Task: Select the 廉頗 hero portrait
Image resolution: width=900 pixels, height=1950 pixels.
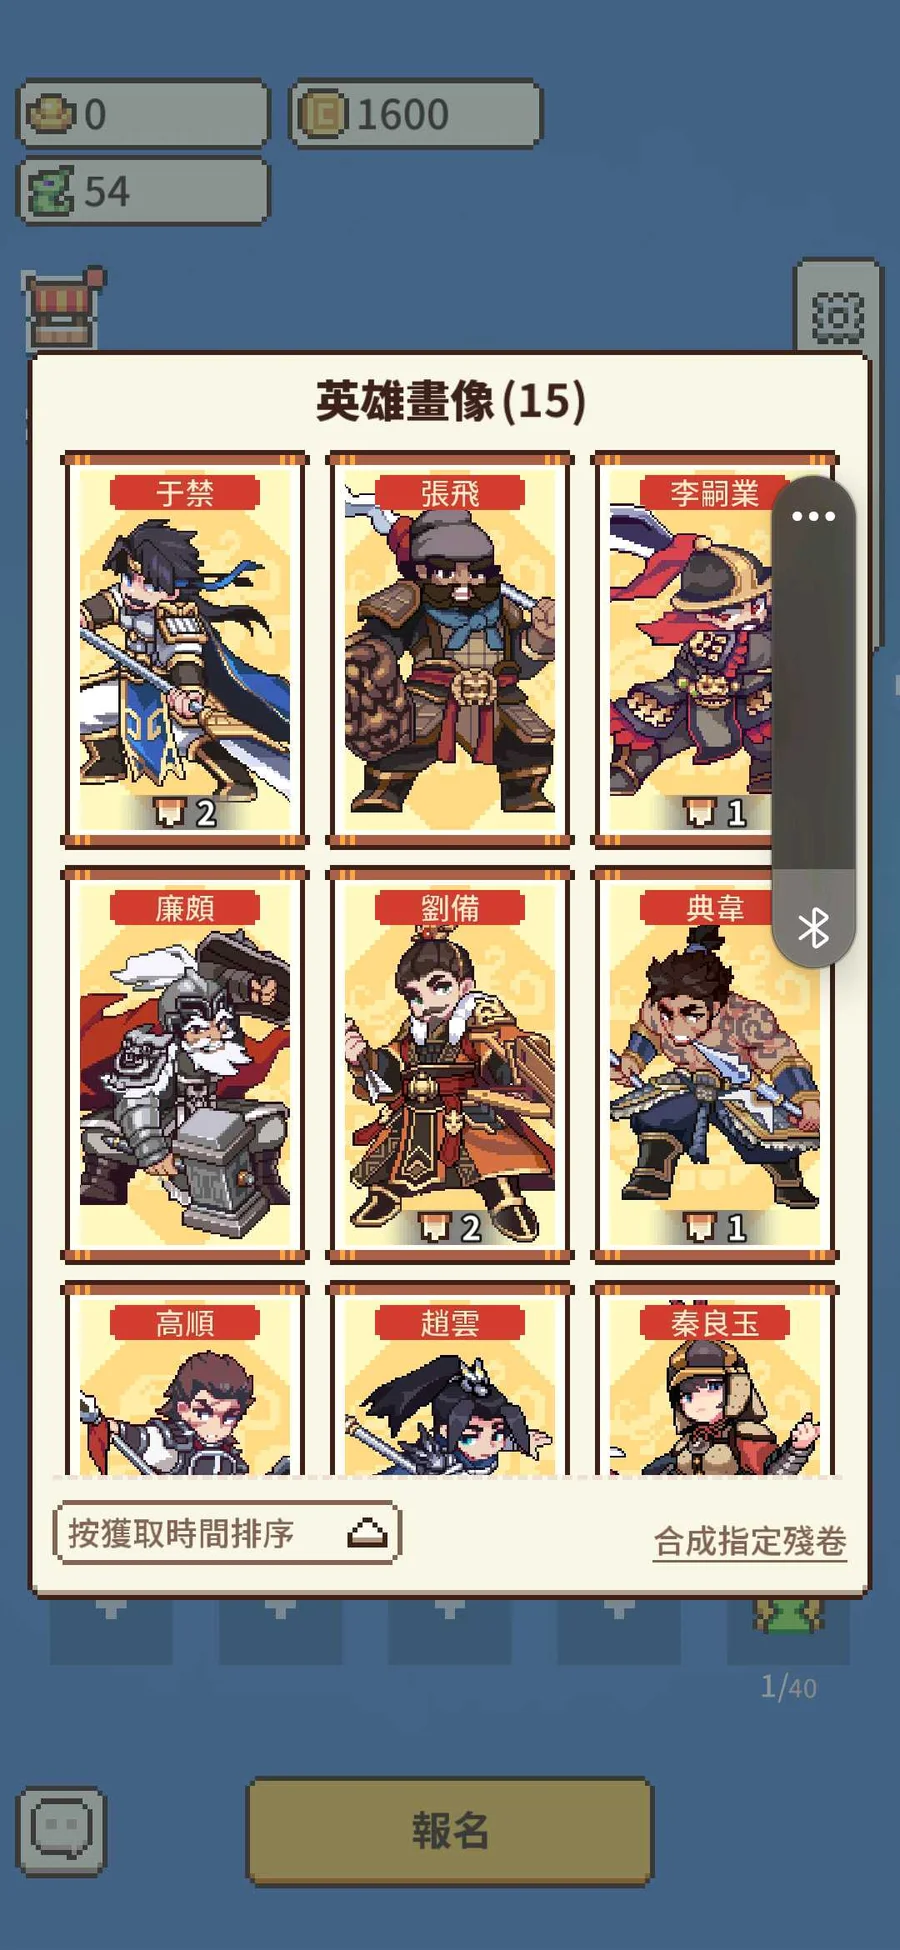Action: [x=185, y=1065]
